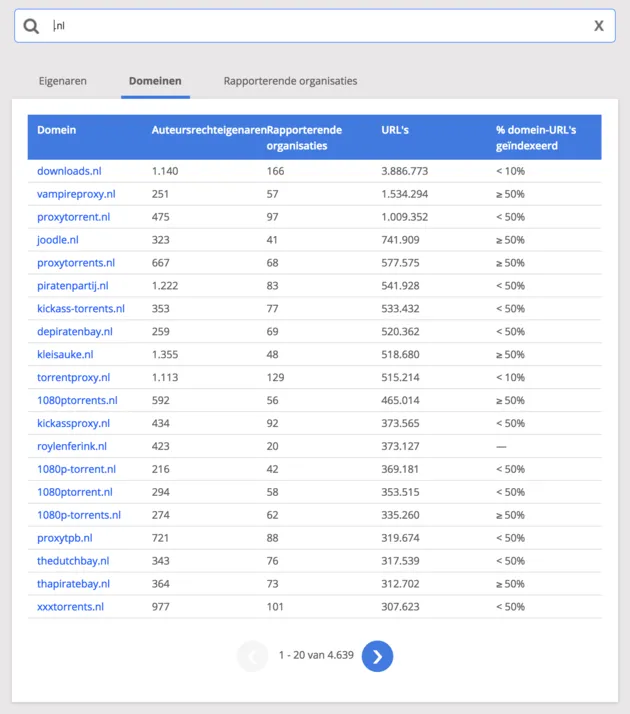Select reporting organisations value 166
630x714 pixels.
[275, 171]
